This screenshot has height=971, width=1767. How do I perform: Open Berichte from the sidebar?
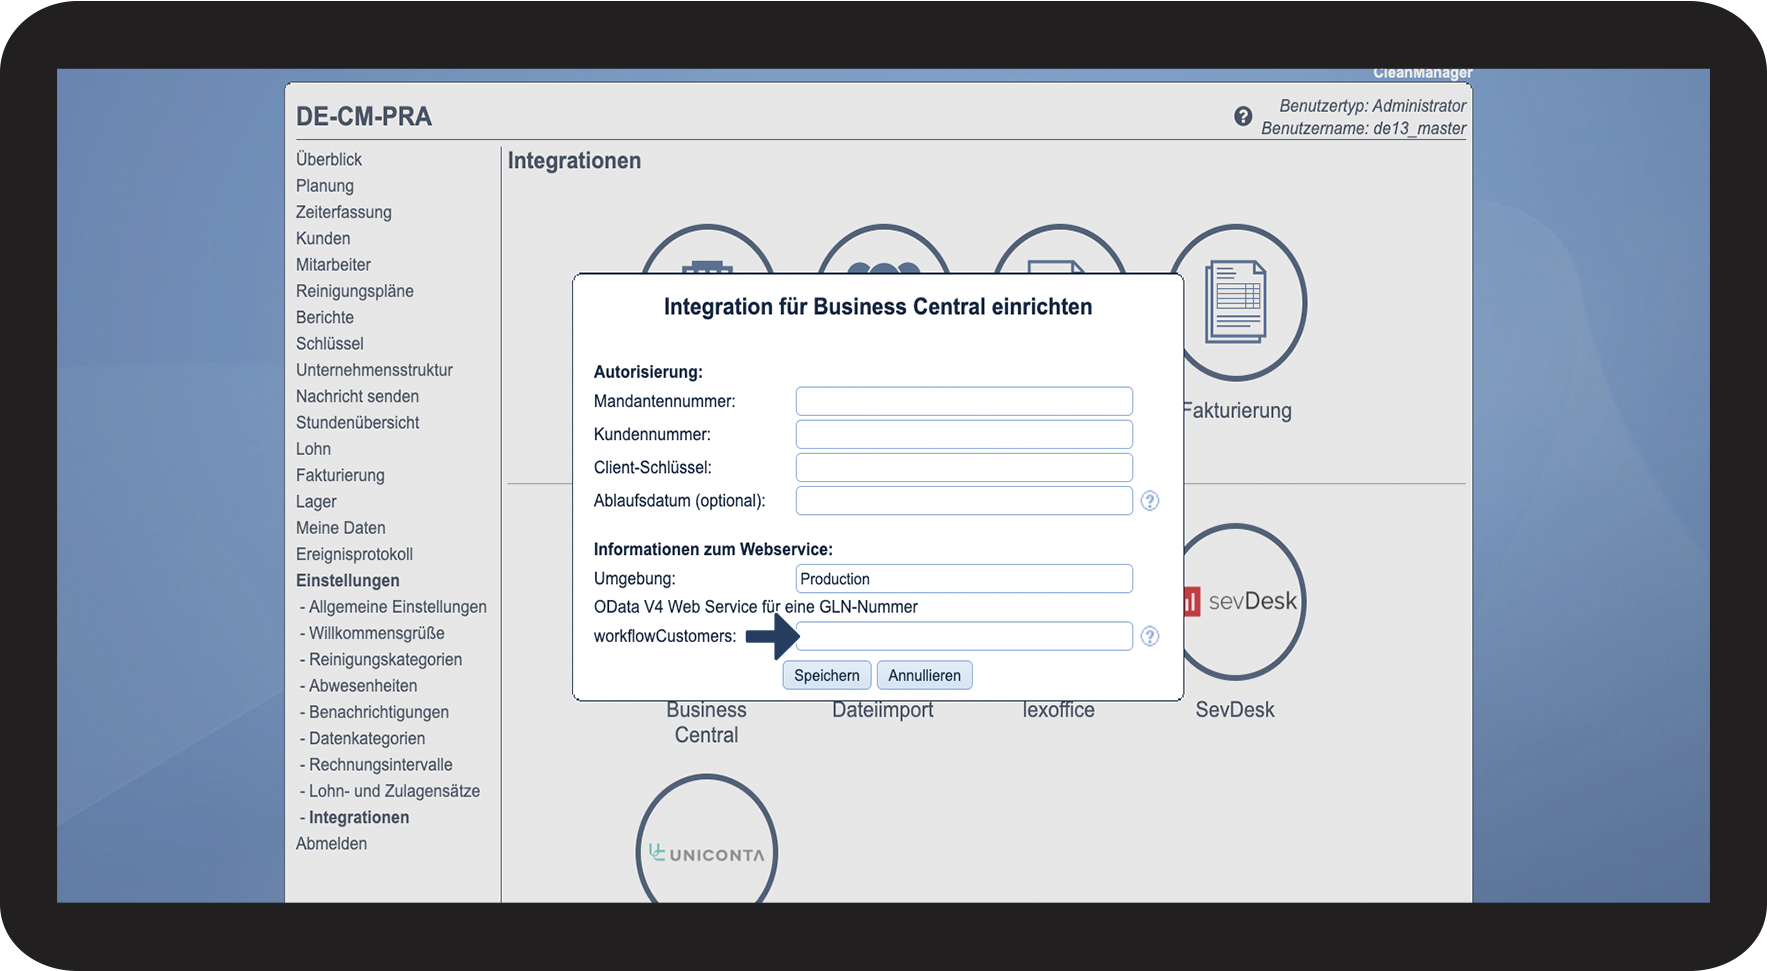click(325, 317)
